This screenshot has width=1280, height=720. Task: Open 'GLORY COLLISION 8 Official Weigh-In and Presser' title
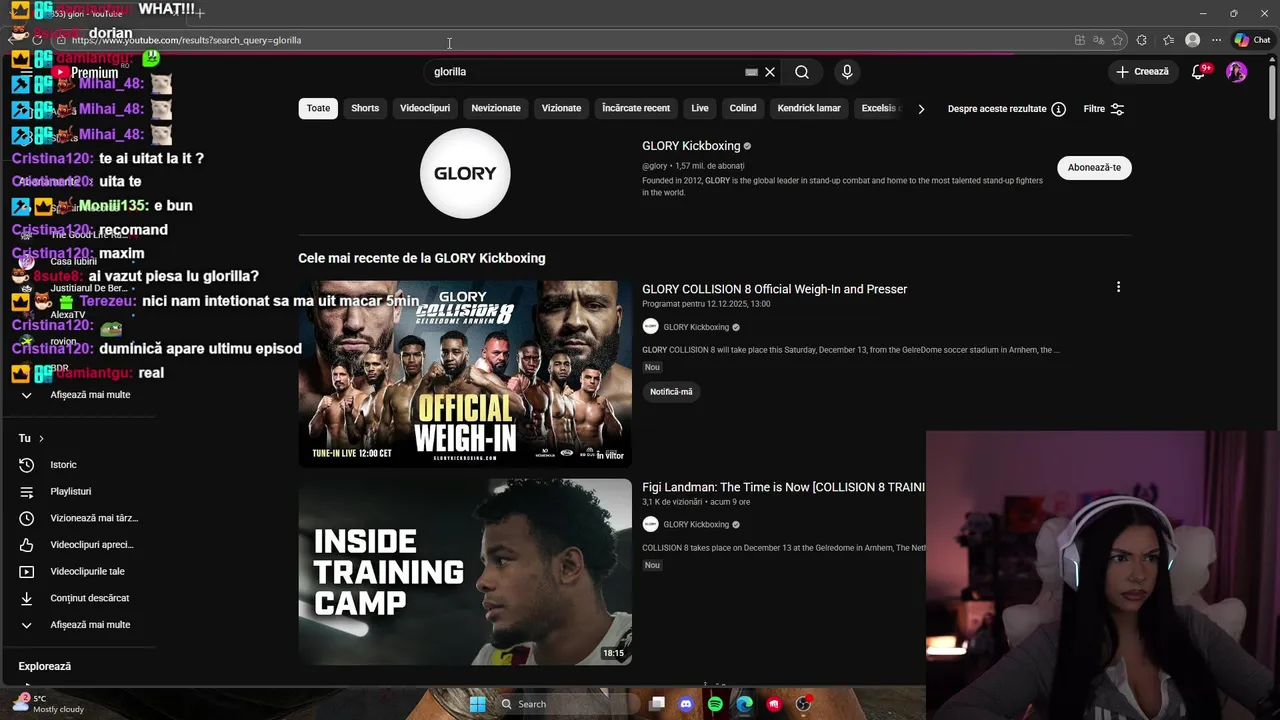click(774, 289)
